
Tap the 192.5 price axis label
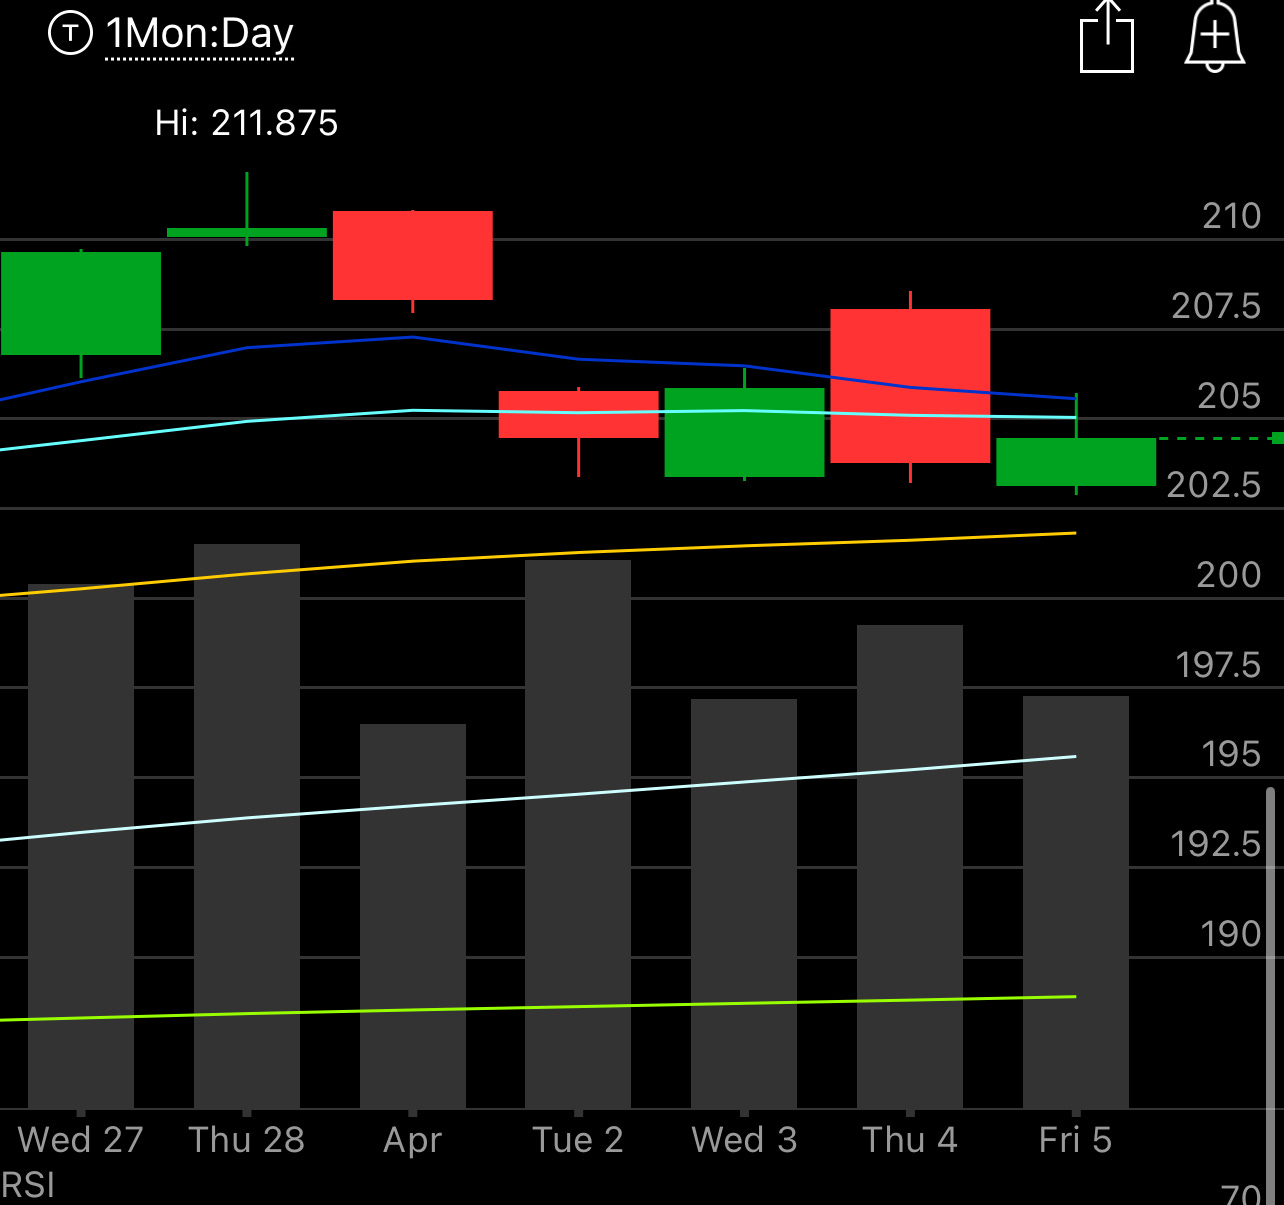[x=1216, y=844]
